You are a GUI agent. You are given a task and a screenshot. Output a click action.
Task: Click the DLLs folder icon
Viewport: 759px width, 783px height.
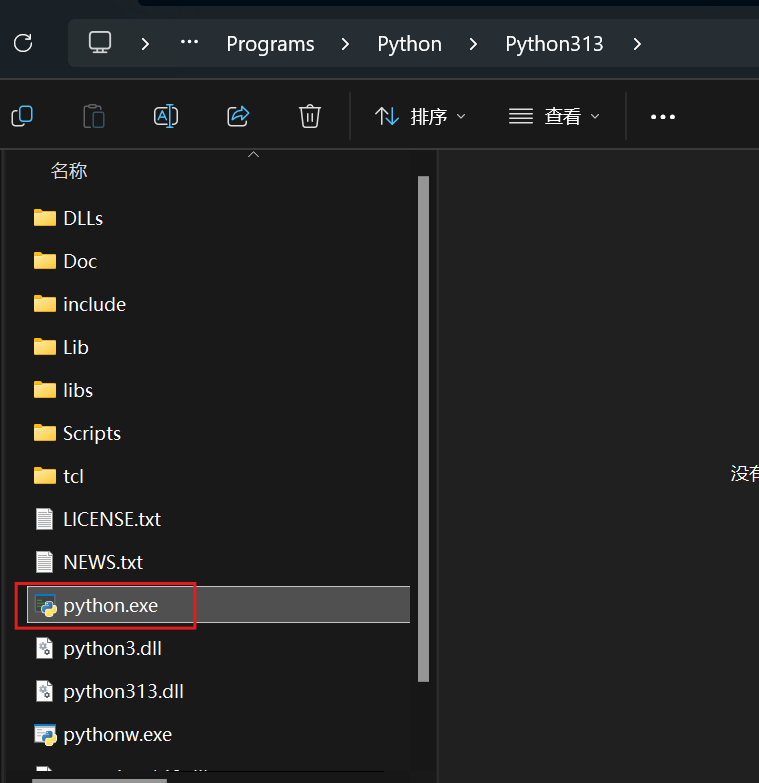coord(44,218)
